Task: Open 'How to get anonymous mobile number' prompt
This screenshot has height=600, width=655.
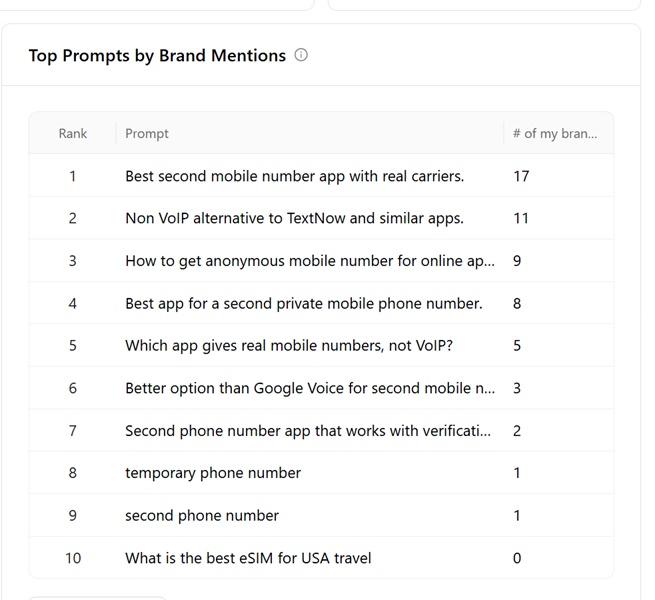Action: pos(309,261)
